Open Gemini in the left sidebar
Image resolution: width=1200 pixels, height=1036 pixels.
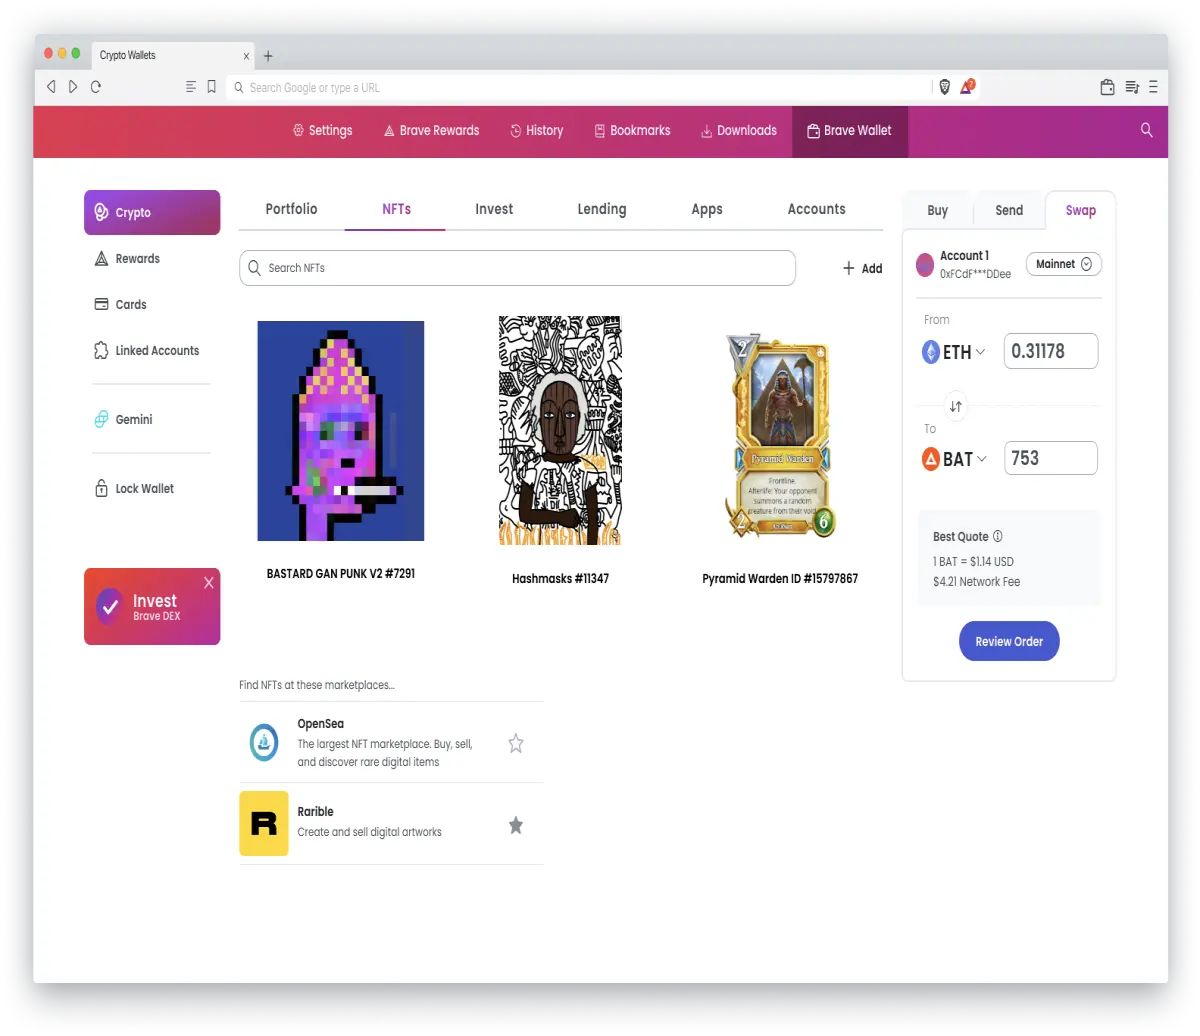(x=123, y=420)
